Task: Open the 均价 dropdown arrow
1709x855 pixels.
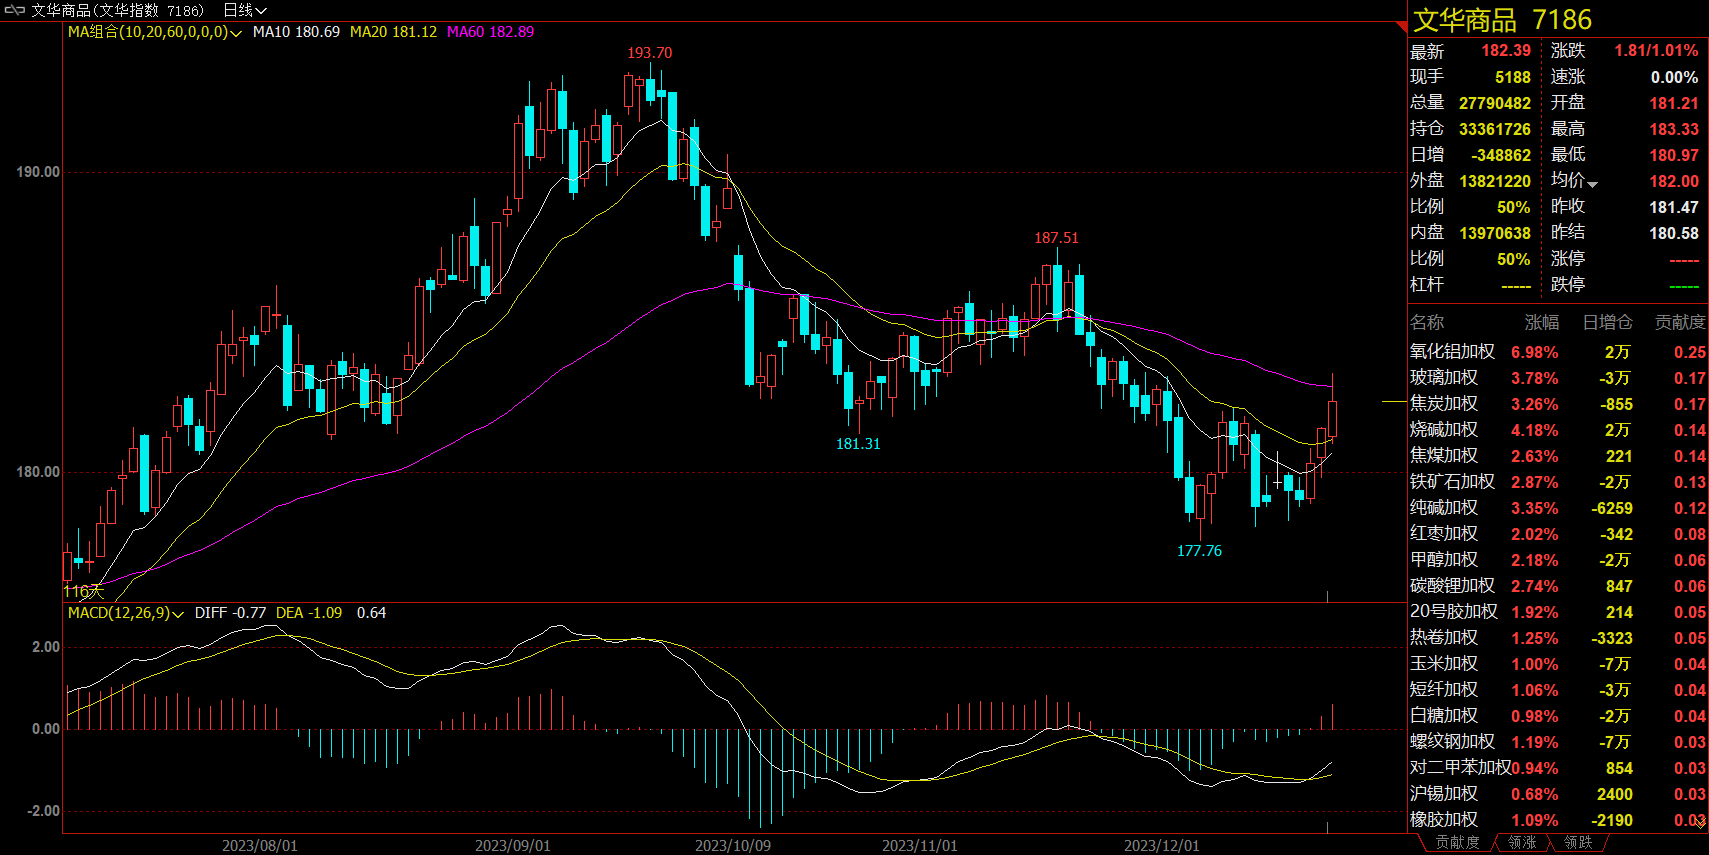Action: click(x=1593, y=184)
